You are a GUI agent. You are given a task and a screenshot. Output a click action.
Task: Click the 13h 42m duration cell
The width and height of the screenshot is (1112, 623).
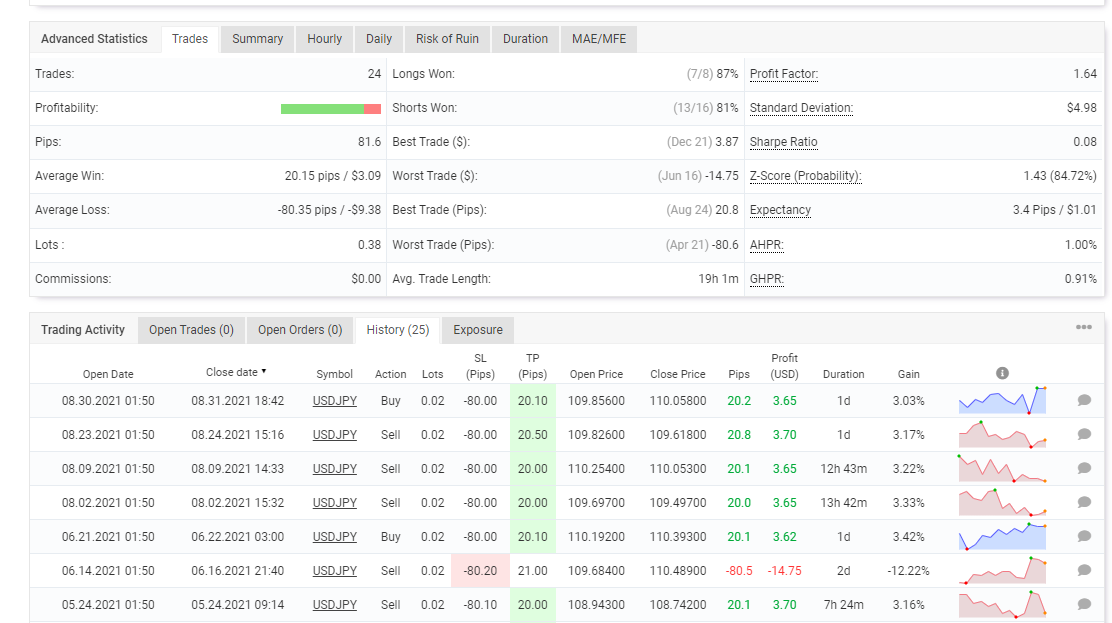pyautogui.click(x=843, y=503)
